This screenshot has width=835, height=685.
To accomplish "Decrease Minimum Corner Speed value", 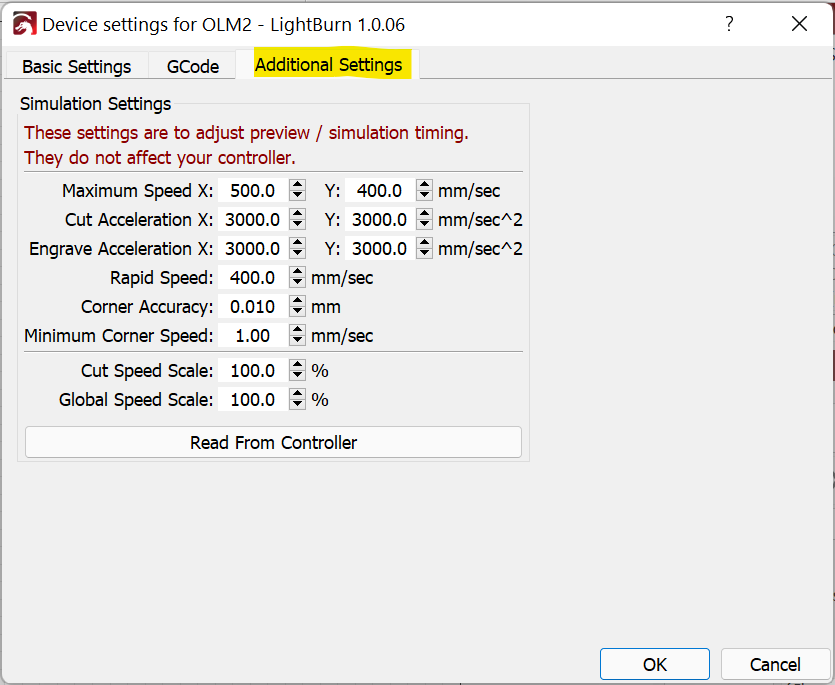I will [298, 341].
